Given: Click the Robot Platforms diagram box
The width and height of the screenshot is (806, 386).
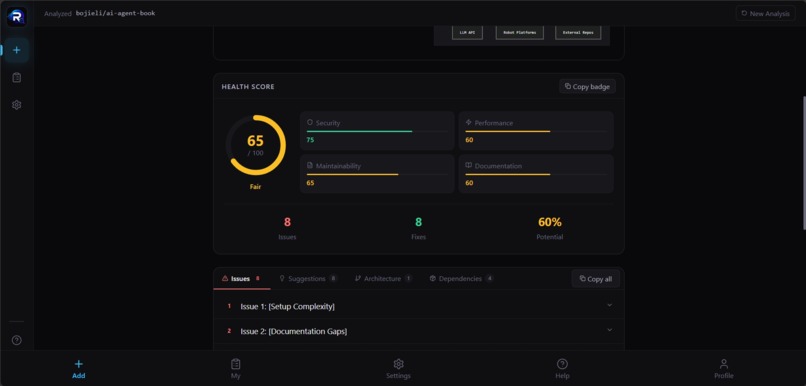Looking at the screenshot, I should (520, 32).
